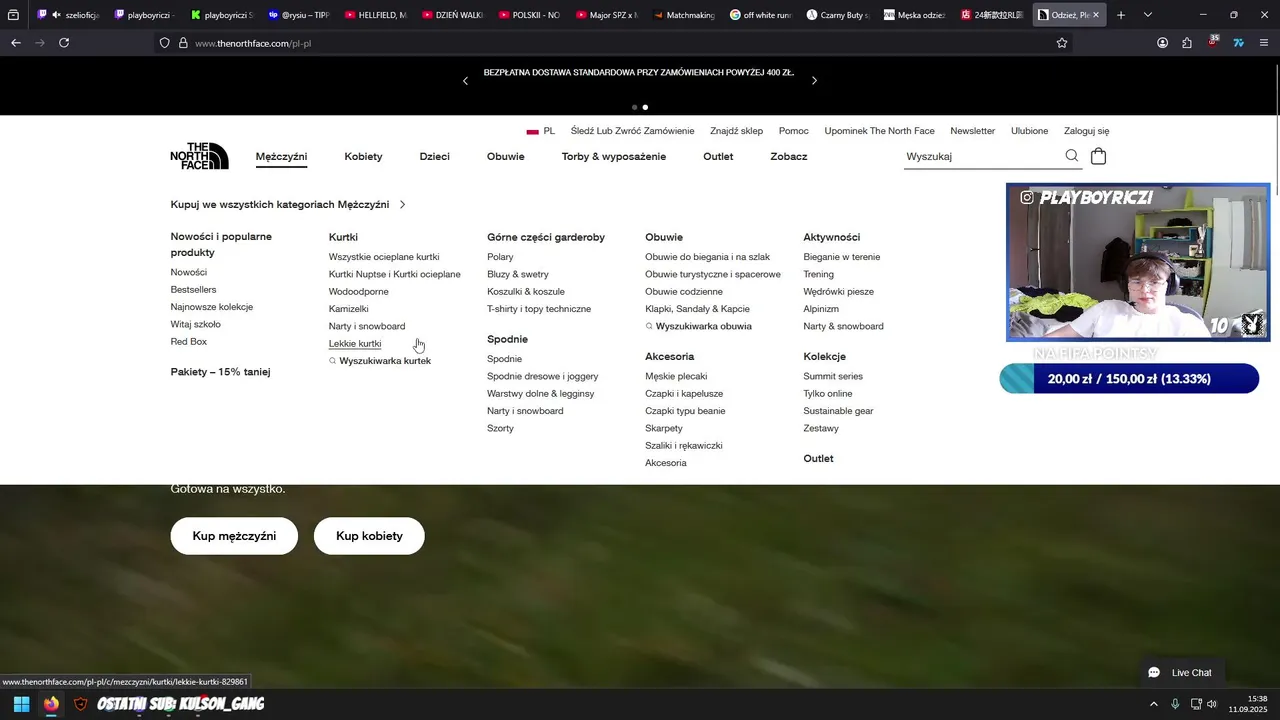Viewport: 1280px width, 720px height.
Task: Click previous promo banner arrow
Action: coord(465,81)
